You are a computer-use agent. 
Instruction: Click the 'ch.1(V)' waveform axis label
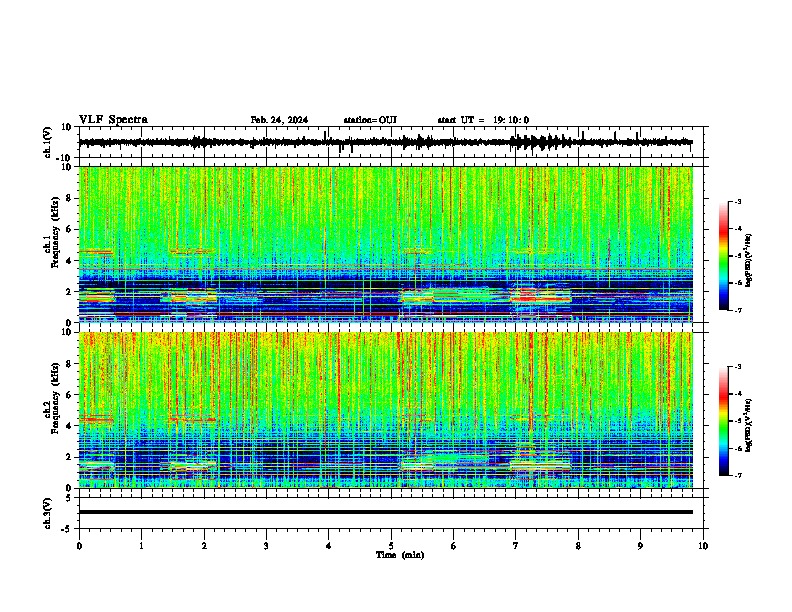click(48, 142)
